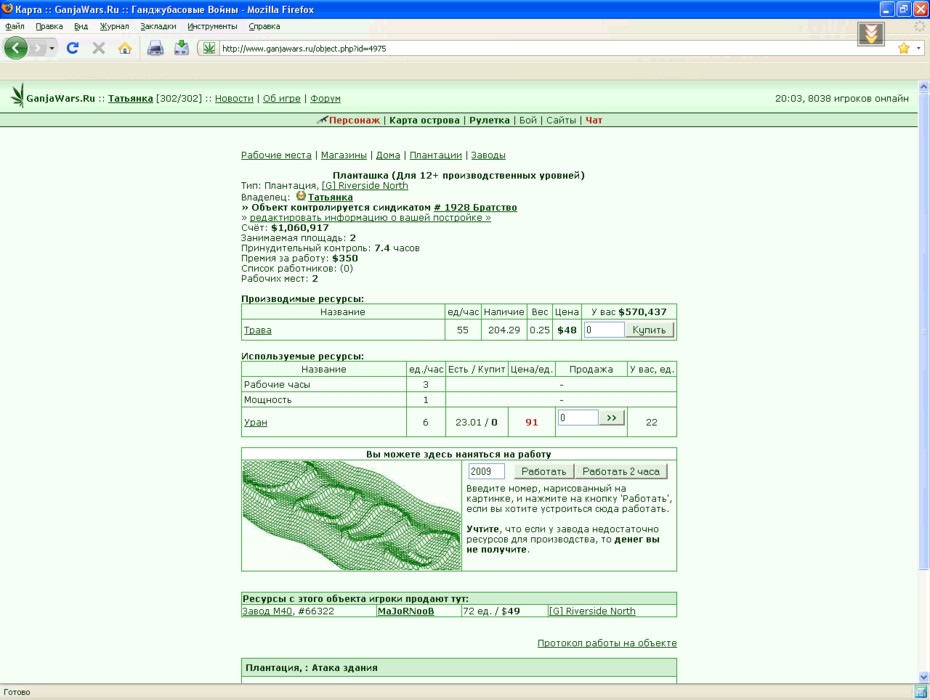Viewport: 930px width, 700px height.
Task: Go to the Home page icon
Action: [x=125, y=48]
